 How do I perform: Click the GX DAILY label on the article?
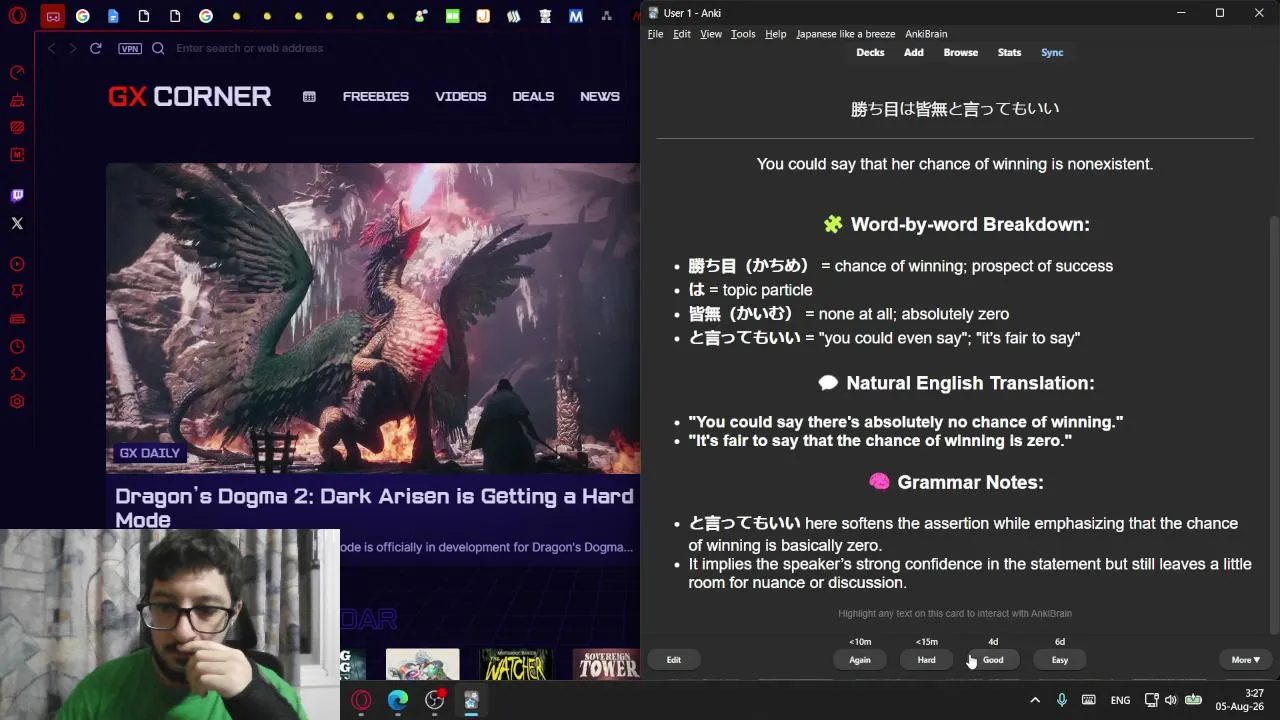click(x=150, y=453)
